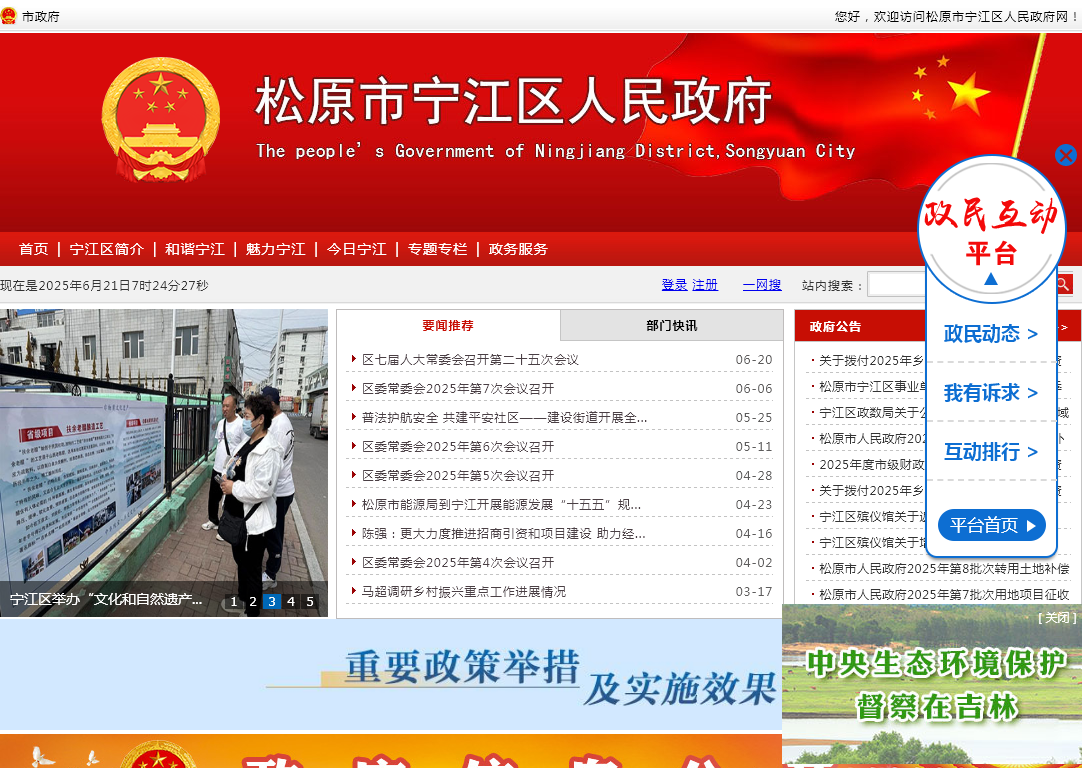This screenshot has height=768, width=1082.
Task: Collapse the 政民互动 panel with the blue up-triangle
Action: click(x=991, y=279)
